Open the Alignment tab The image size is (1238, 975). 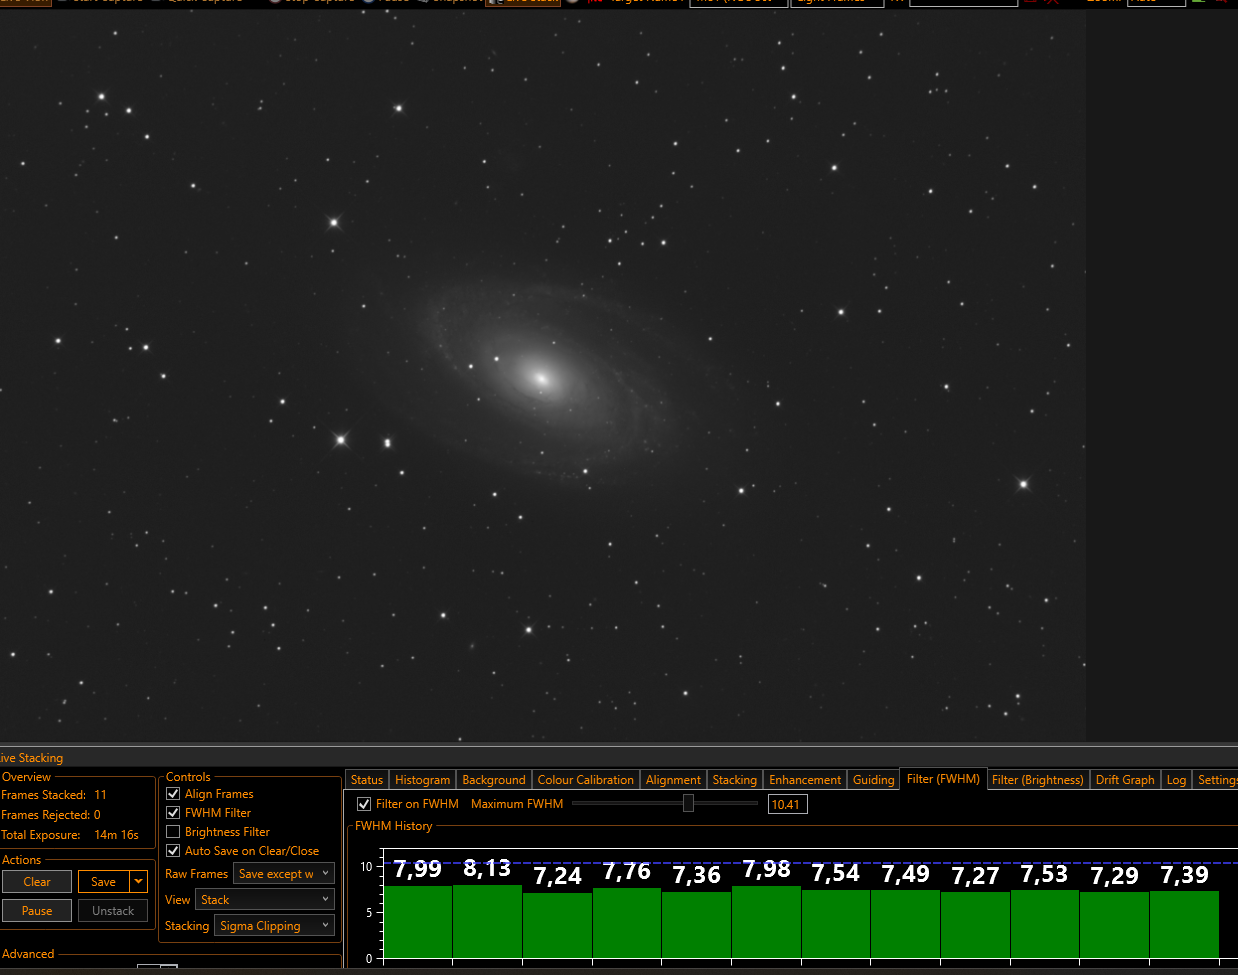673,780
